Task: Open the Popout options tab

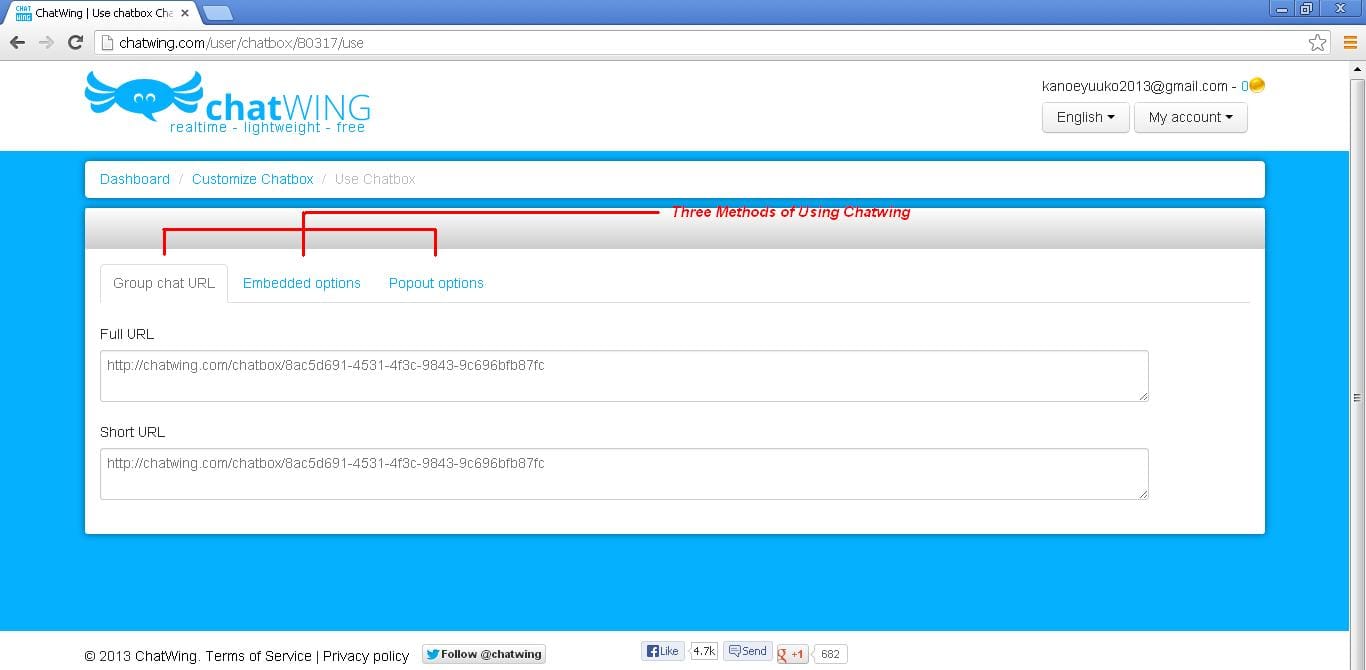Action: [x=436, y=283]
